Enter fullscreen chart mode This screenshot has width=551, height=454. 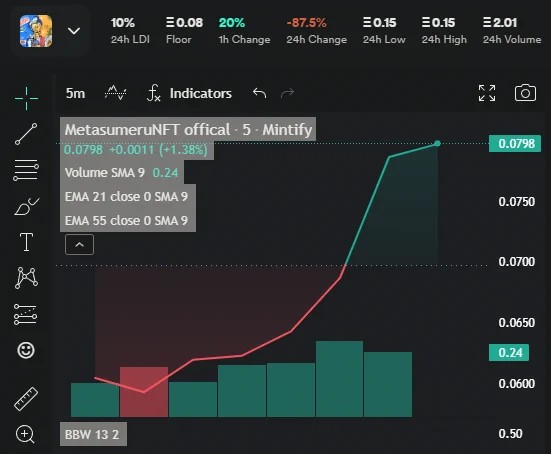pyautogui.click(x=487, y=93)
